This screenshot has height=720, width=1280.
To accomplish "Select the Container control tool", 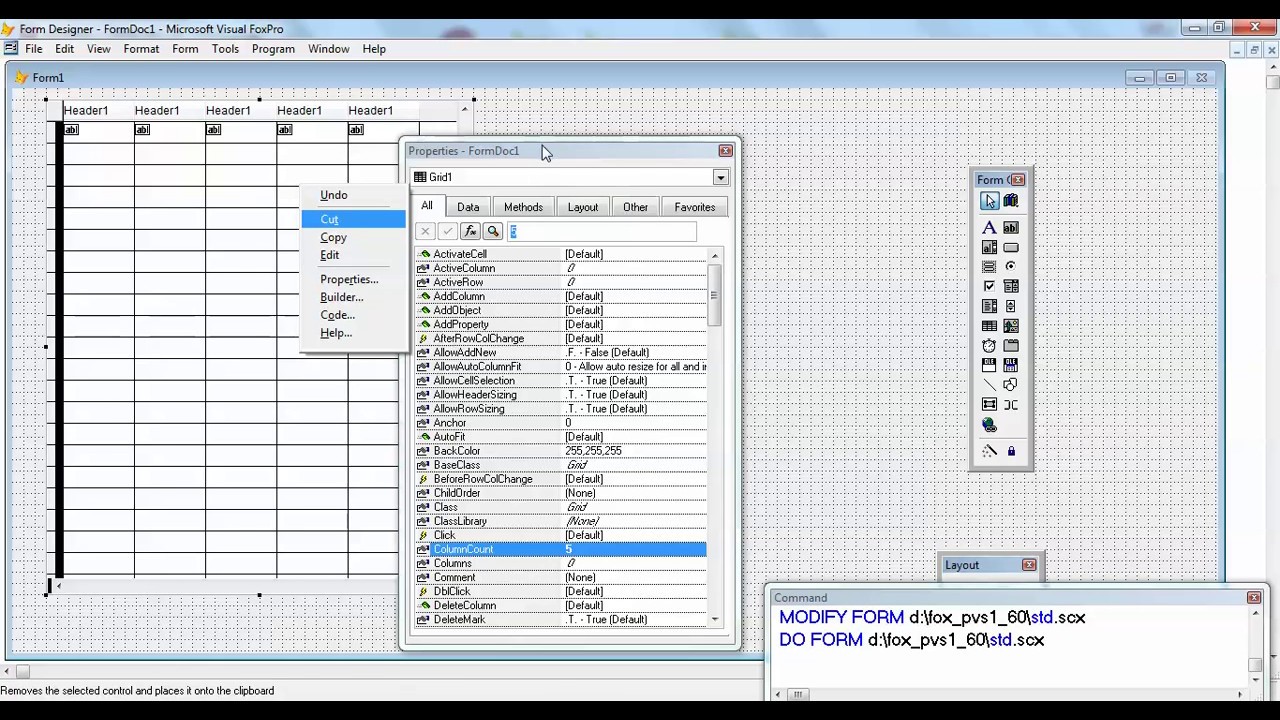I will click(x=989, y=405).
